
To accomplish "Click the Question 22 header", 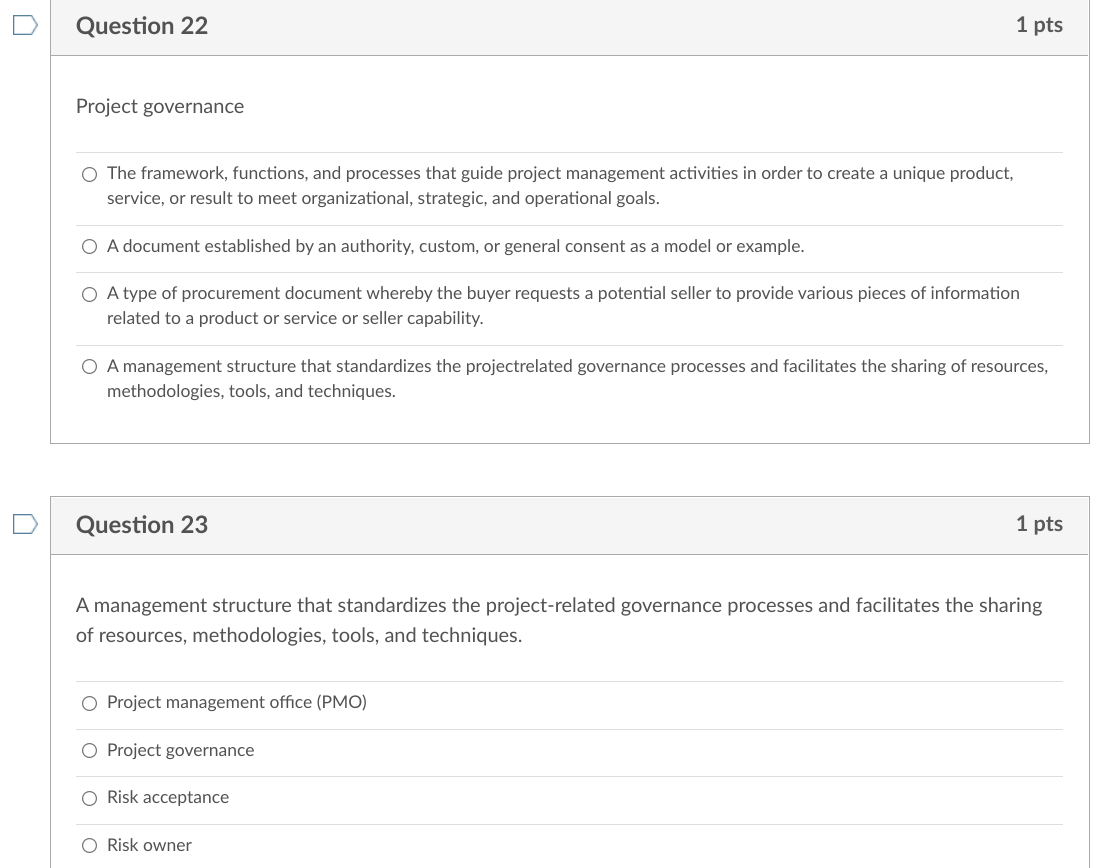I will click(x=141, y=26).
